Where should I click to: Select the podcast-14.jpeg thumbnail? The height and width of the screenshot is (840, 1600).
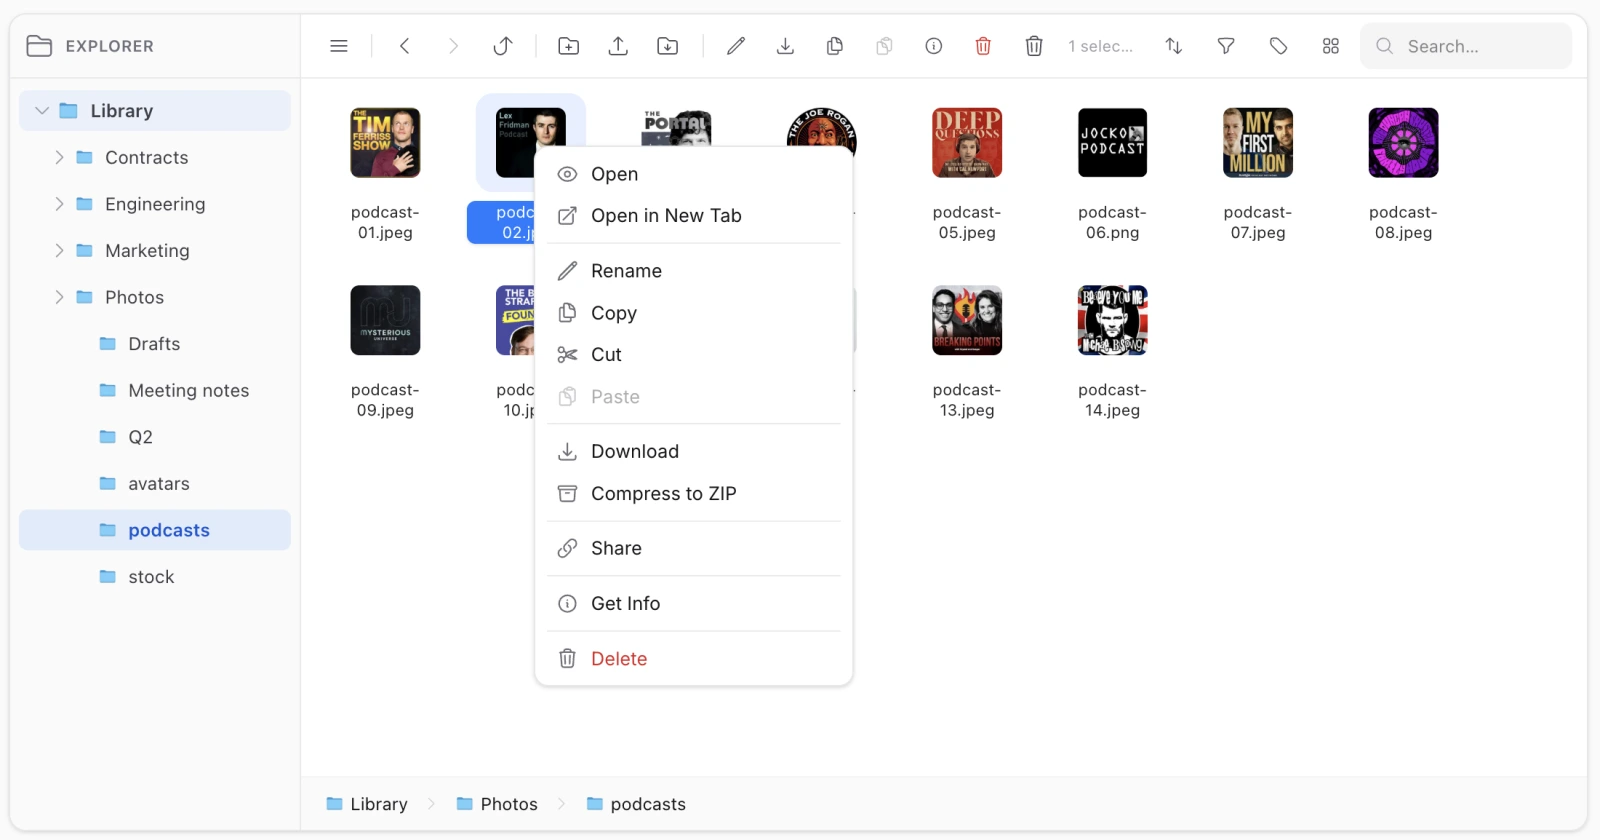coord(1112,320)
